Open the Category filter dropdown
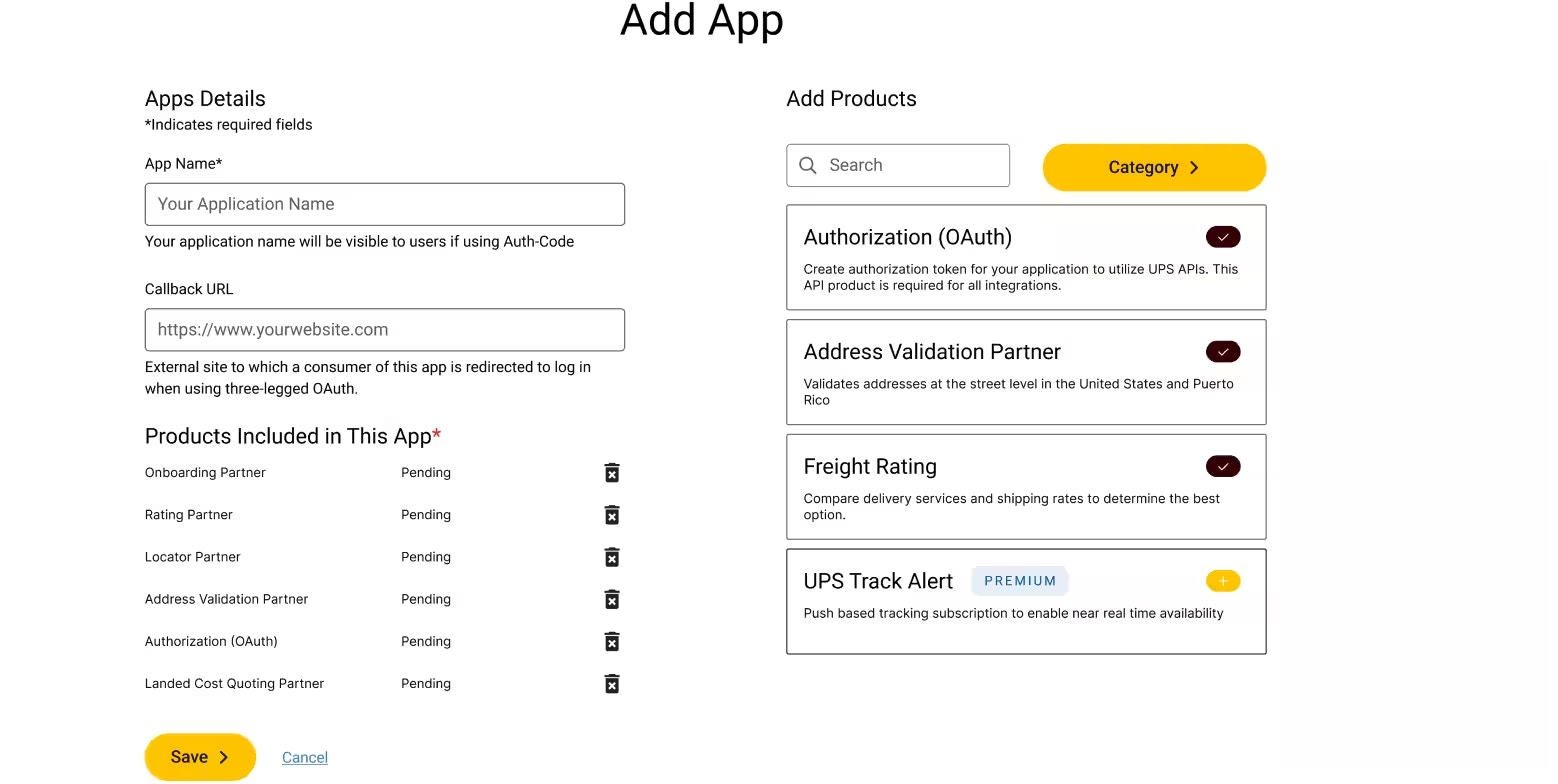The height and width of the screenshot is (784, 1558). (1153, 167)
